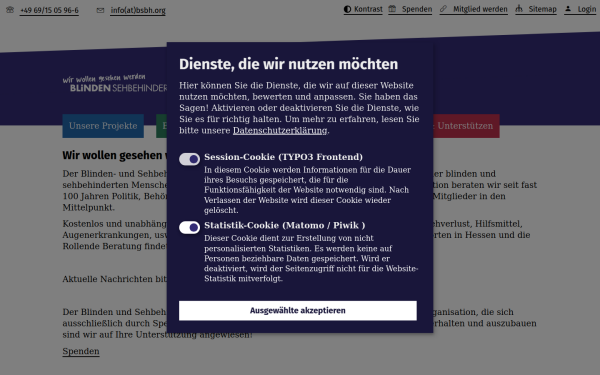This screenshot has width=600, height=375.
Task: Click the Session-Cookie (TYPO3 Frontend) heading
Action: (x=283, y=157)
